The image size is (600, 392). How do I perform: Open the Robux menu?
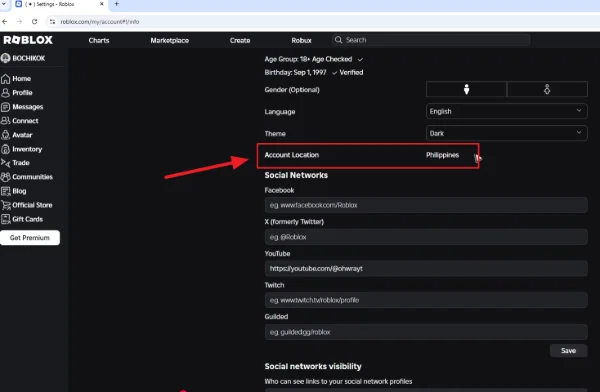pyautogui.click(x=302, y=40)
